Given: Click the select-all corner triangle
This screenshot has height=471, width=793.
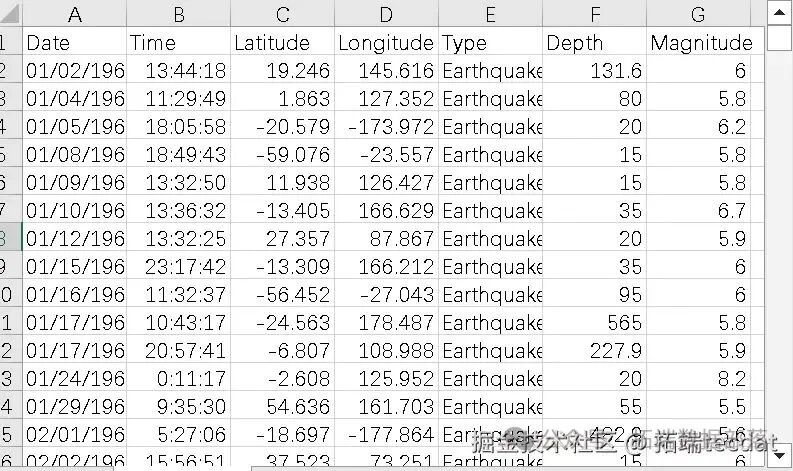Looking at the screenshot, I should tap(10, 13).
